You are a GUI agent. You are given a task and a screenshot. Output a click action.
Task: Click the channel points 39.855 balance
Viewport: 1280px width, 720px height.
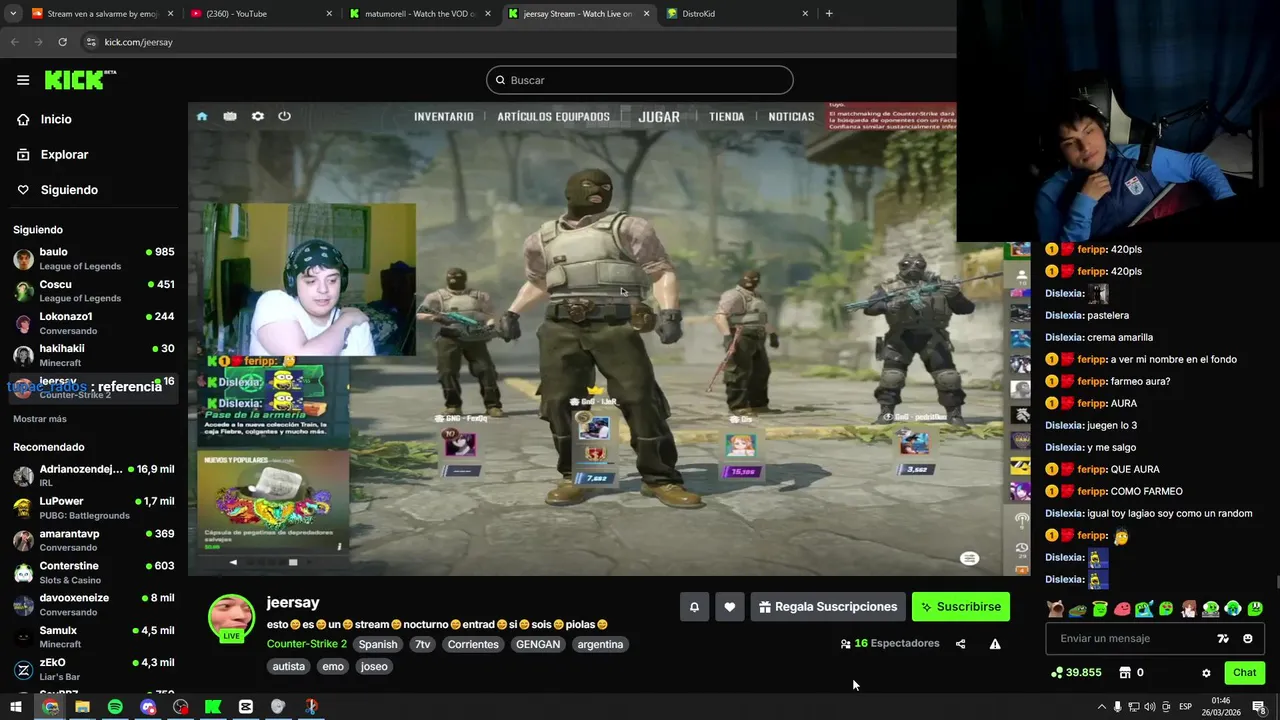coord(1076,673)
